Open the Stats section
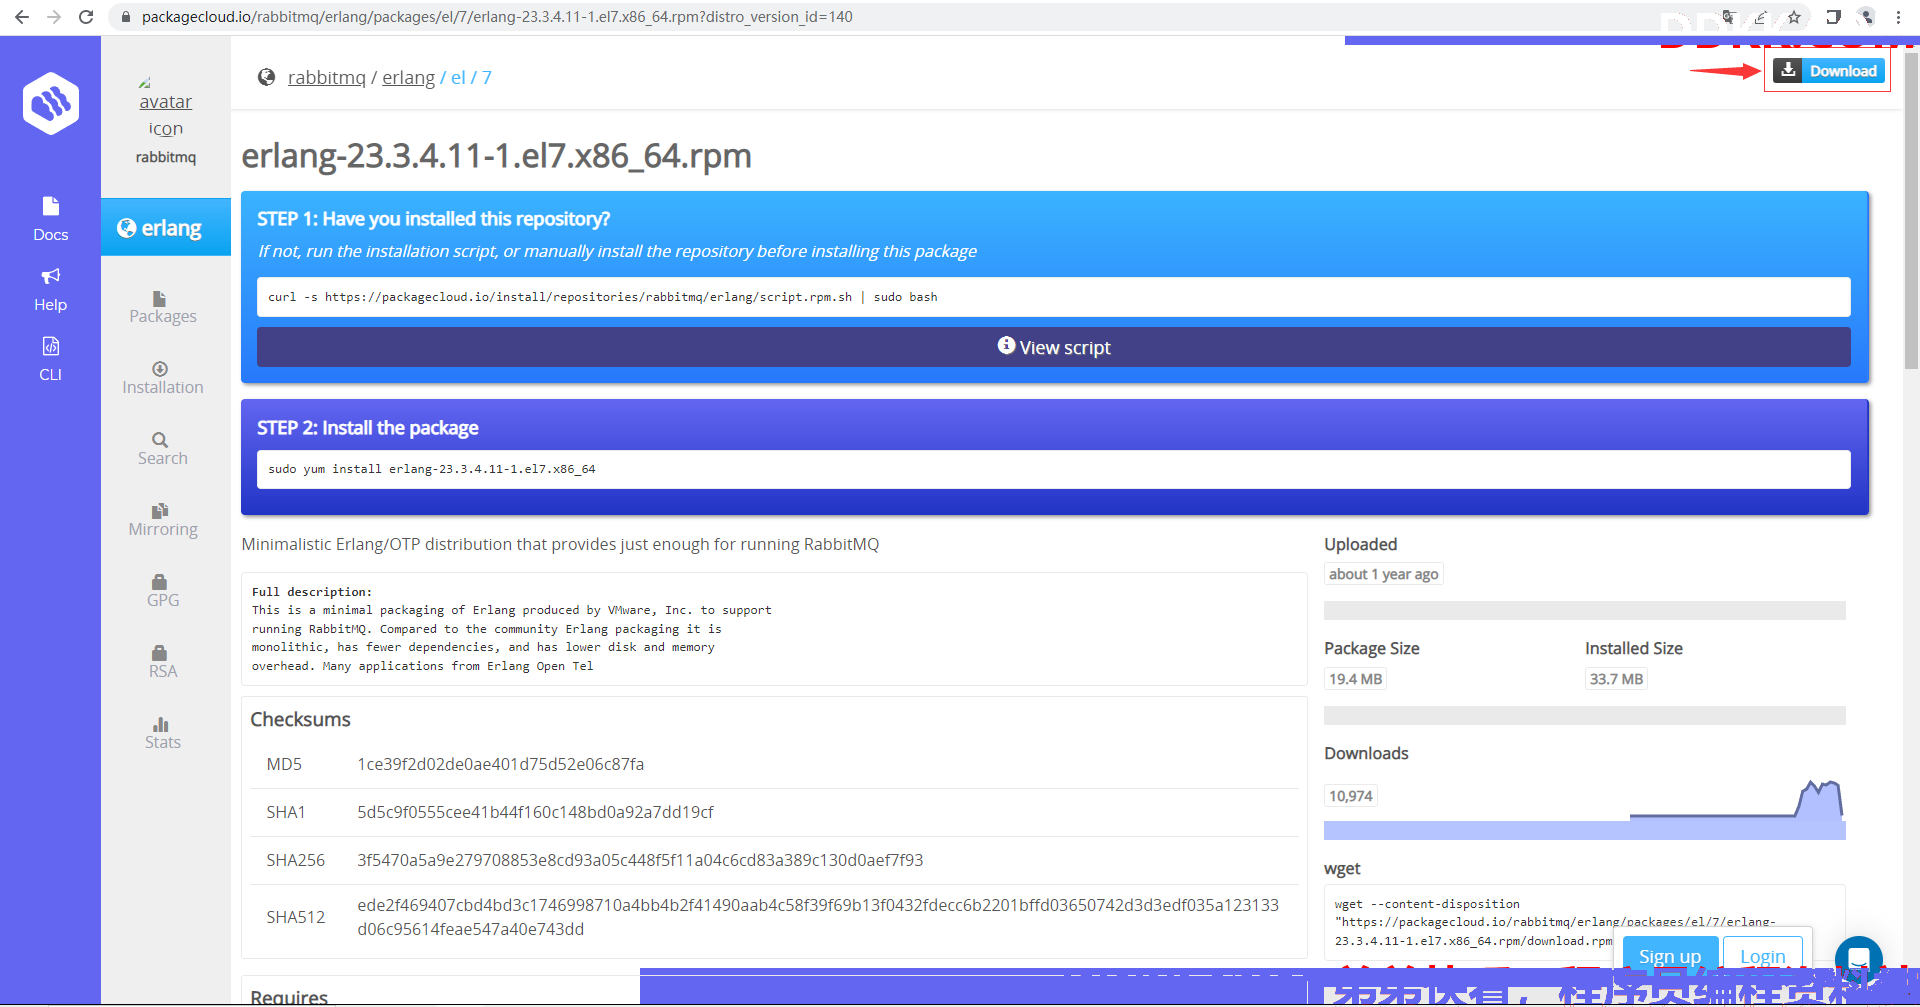 (x=163, y=734)
